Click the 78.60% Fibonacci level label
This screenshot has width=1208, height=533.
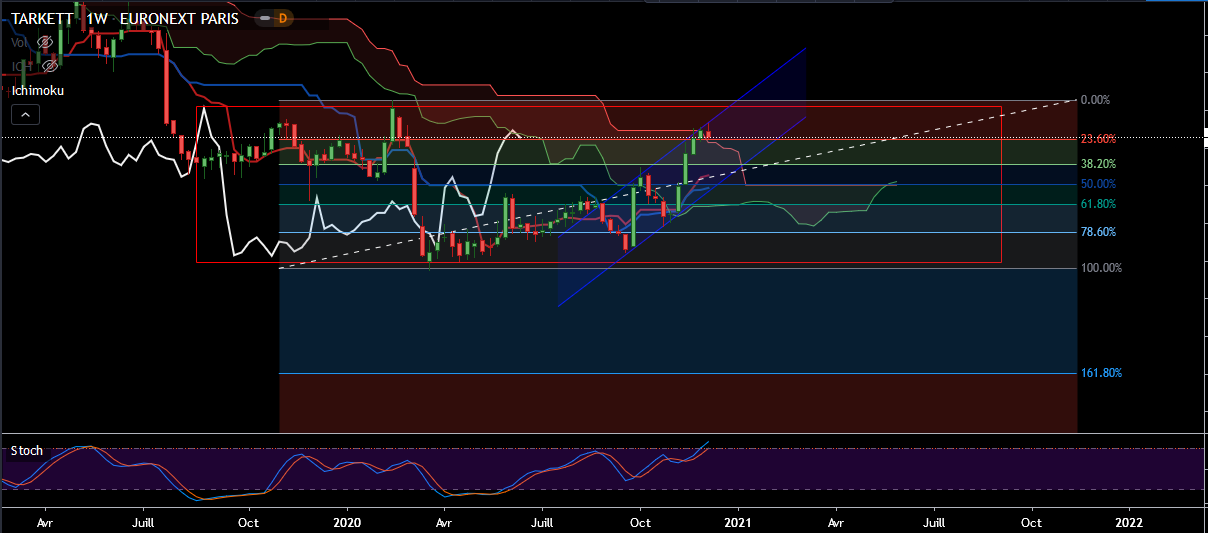point(1099,232)
